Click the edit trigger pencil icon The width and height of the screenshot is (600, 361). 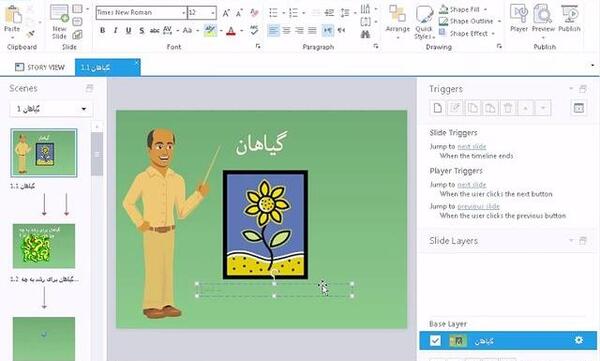[x=455, y=108]
